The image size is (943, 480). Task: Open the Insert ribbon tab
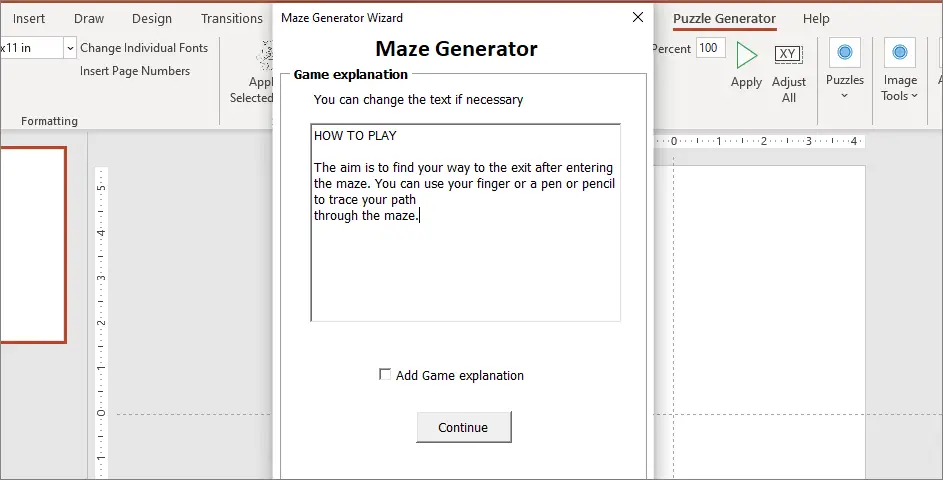[x=28, y=19]
